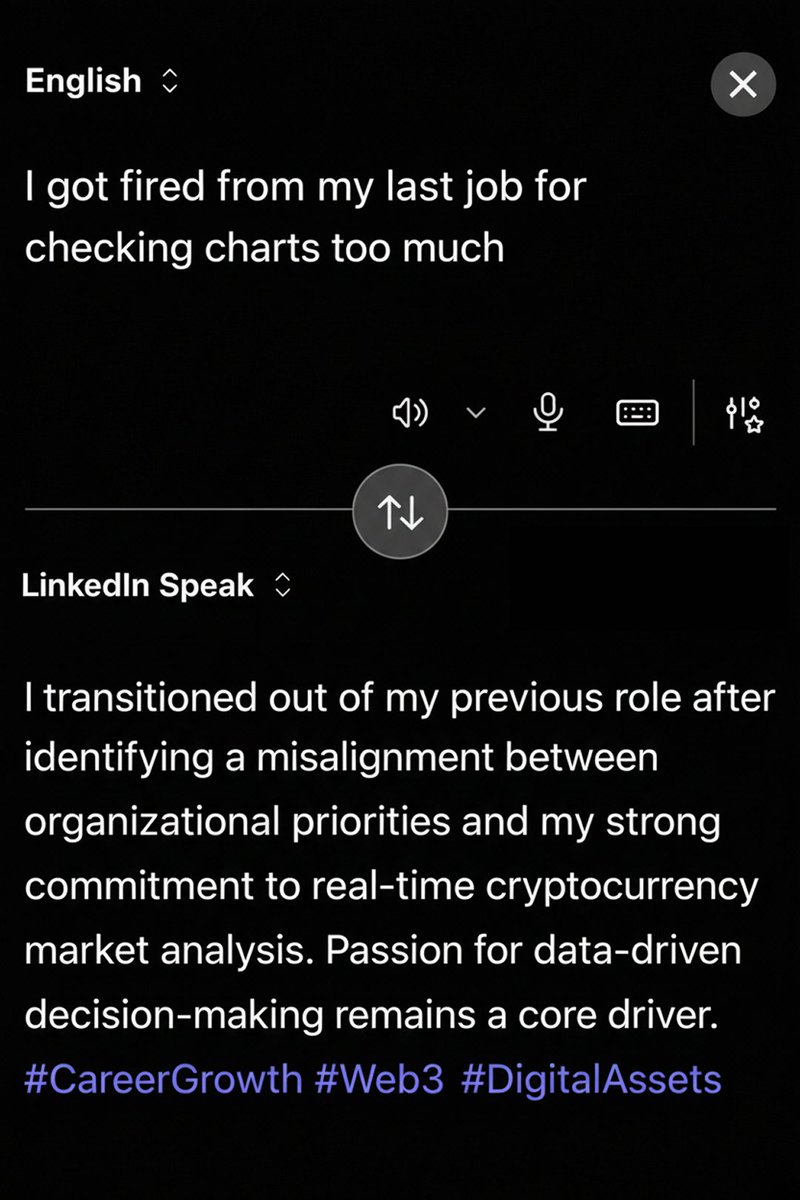Close the translator with the X button
800x1200 pixels.
[x=743, y=85]
